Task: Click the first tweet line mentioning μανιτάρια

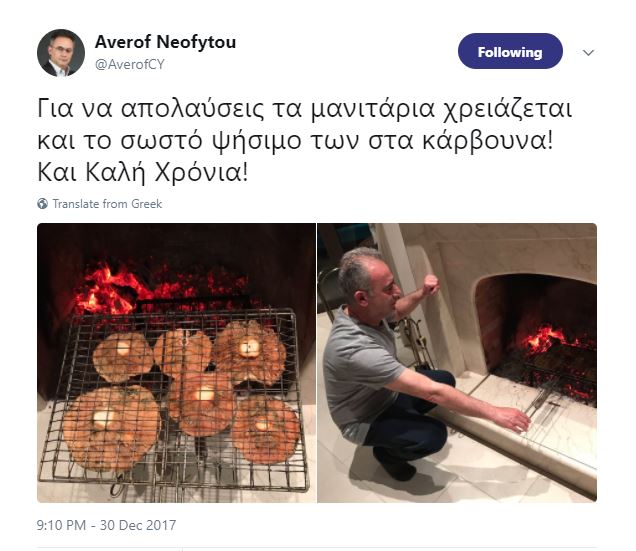Action: tap(304, 109)
